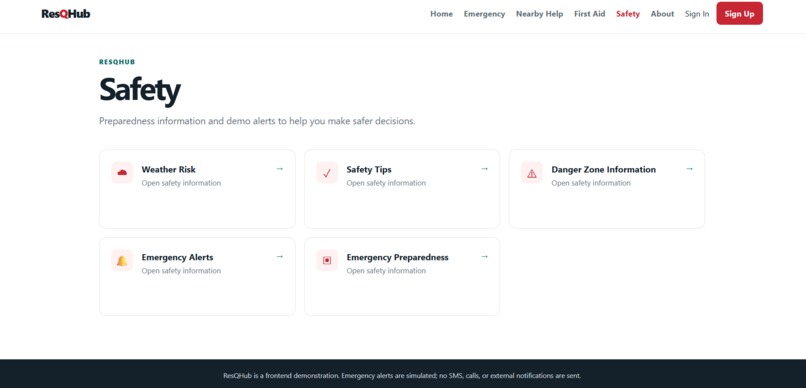
Task: Click the Emergency Alerts bell icon
Action: pyautogui.click(x=122, y=261)
